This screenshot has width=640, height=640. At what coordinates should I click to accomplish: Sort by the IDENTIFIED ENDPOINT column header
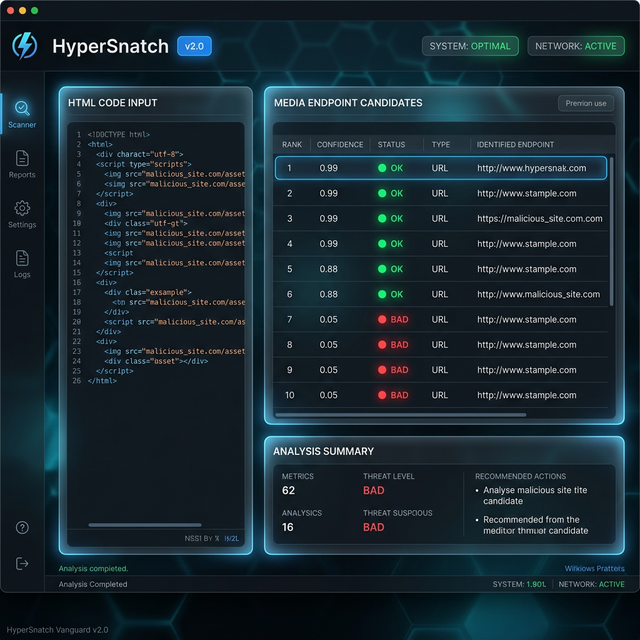515,144
